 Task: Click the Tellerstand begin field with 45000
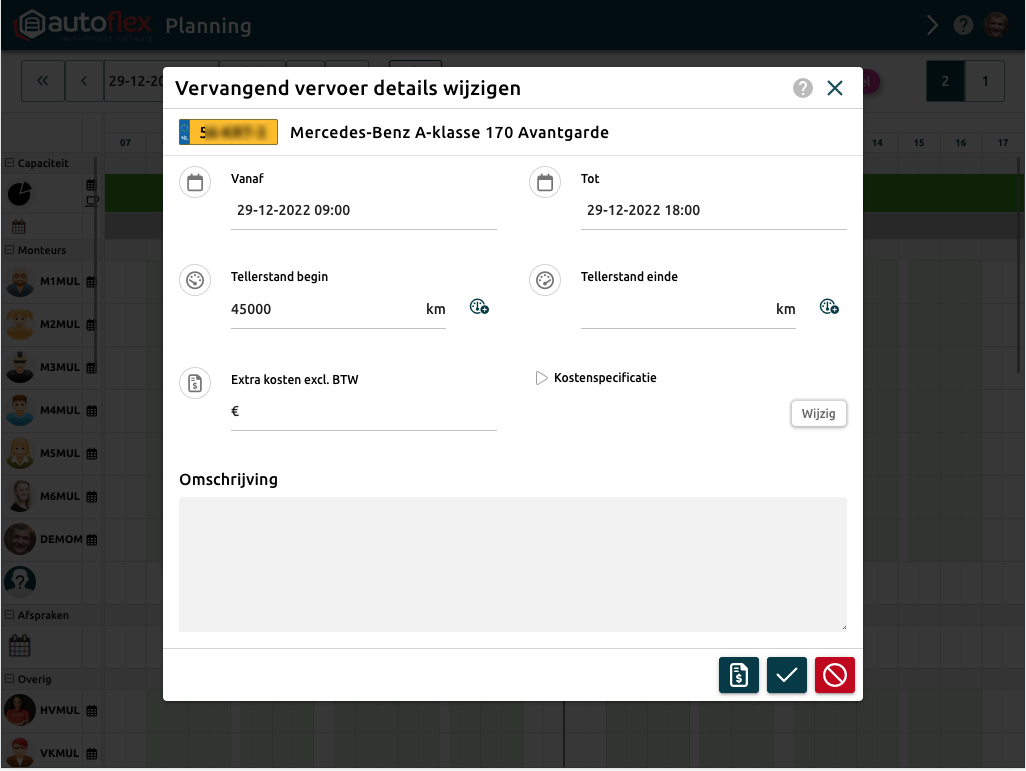point(325,310)
